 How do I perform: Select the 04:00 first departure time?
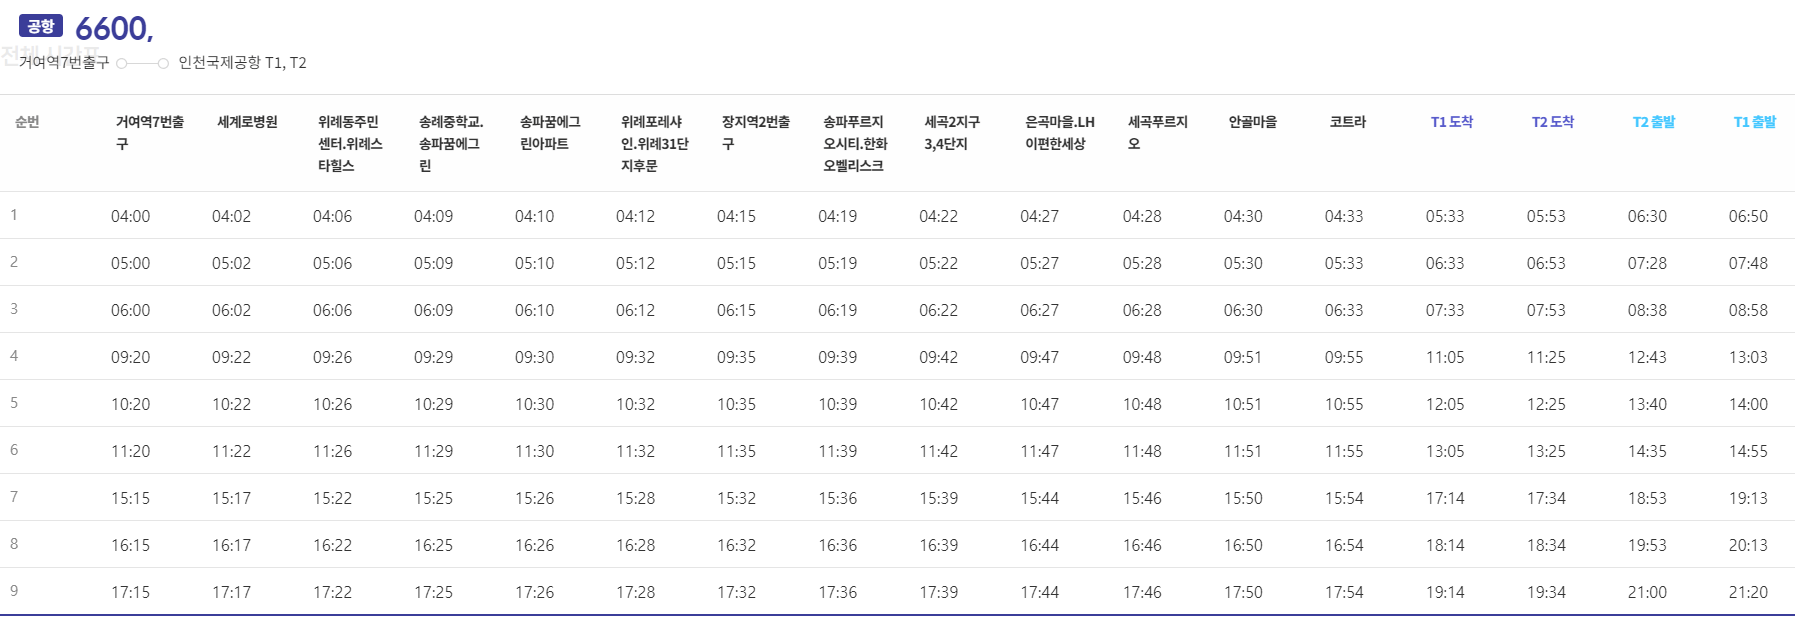point(131,216)
